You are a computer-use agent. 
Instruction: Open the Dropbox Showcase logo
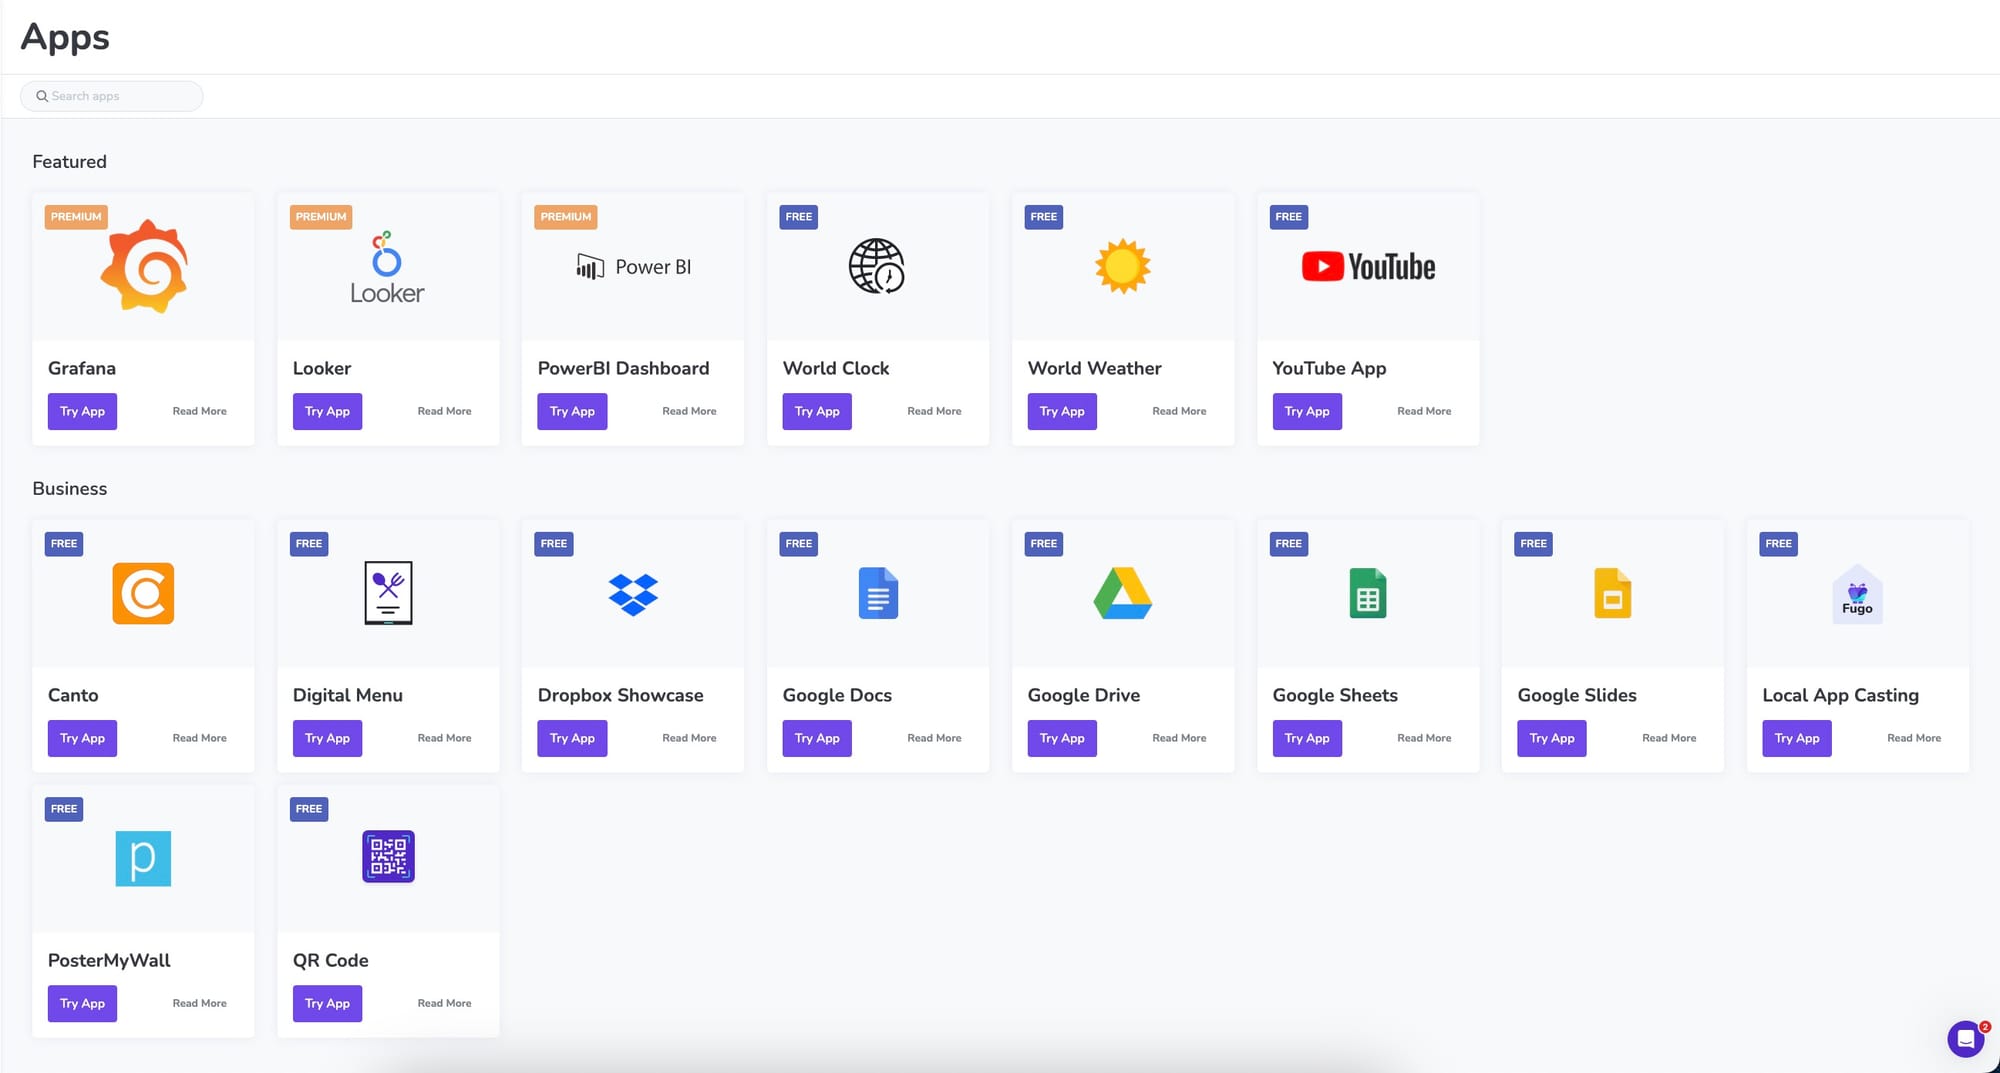click(x=633, y=594)
